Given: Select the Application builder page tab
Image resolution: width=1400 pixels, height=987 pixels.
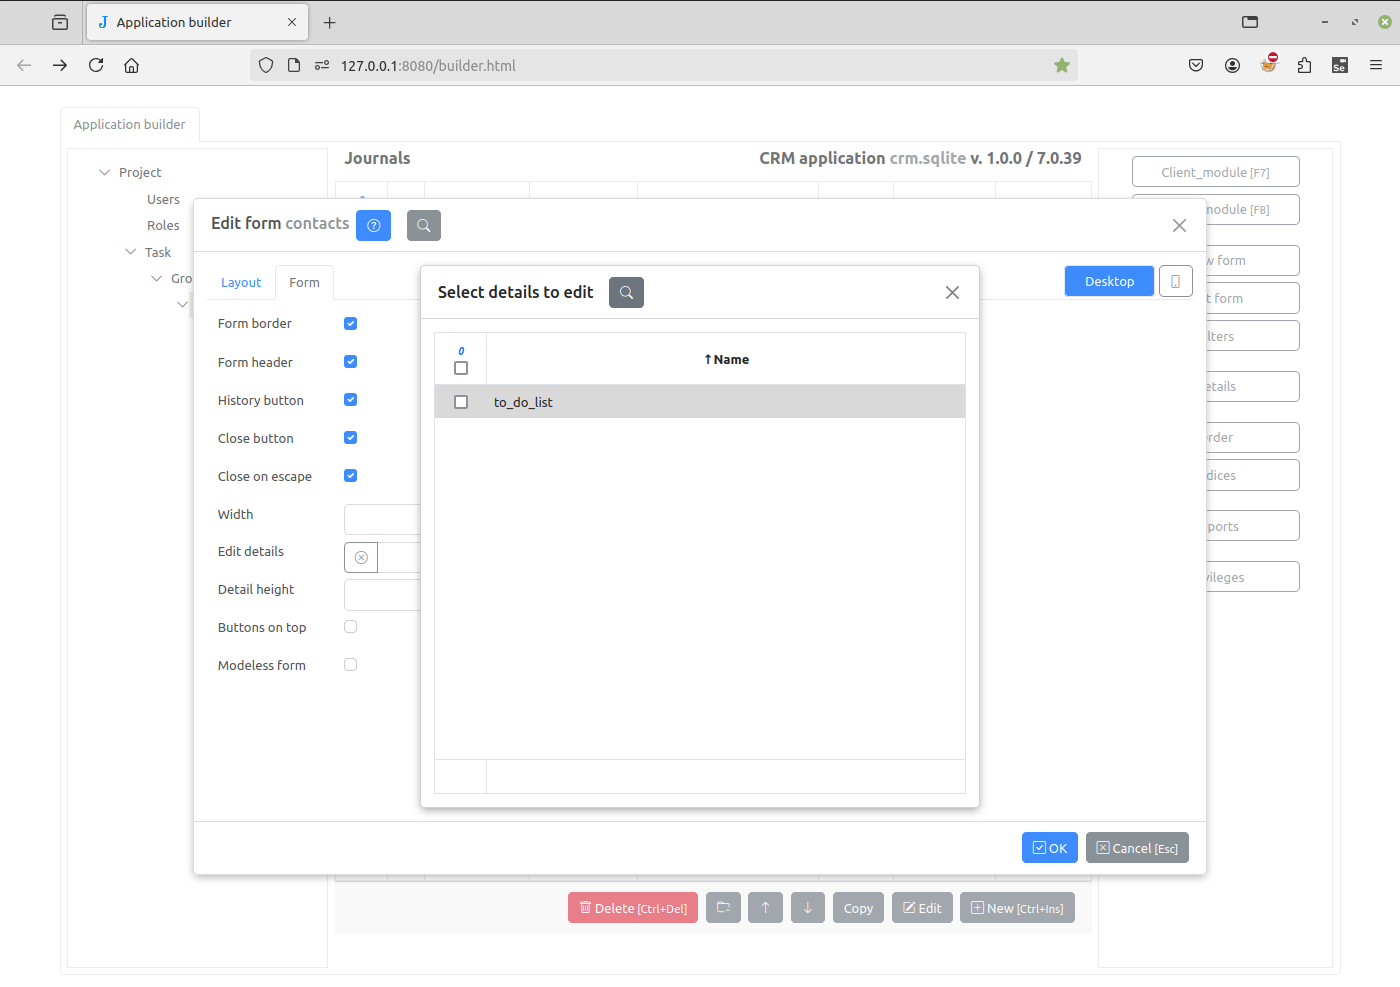Looking at the screenshot, I should point(130,124).
